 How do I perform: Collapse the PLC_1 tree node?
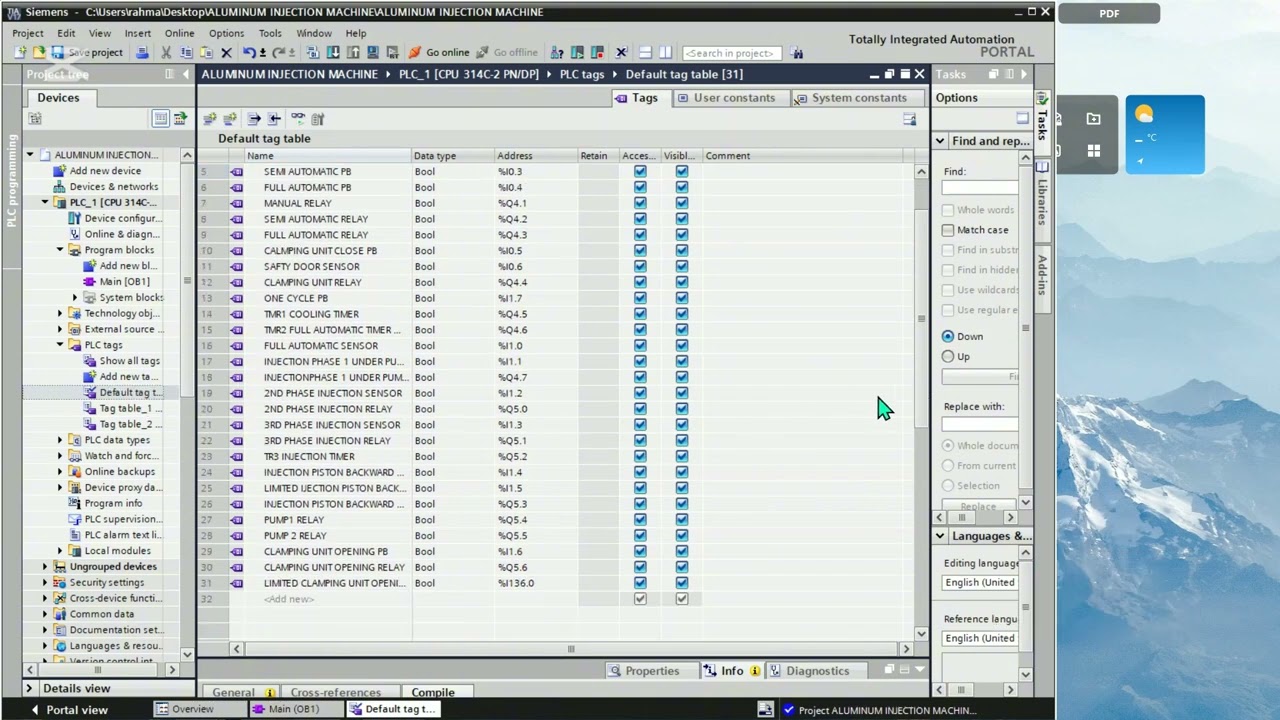[45, 203]
